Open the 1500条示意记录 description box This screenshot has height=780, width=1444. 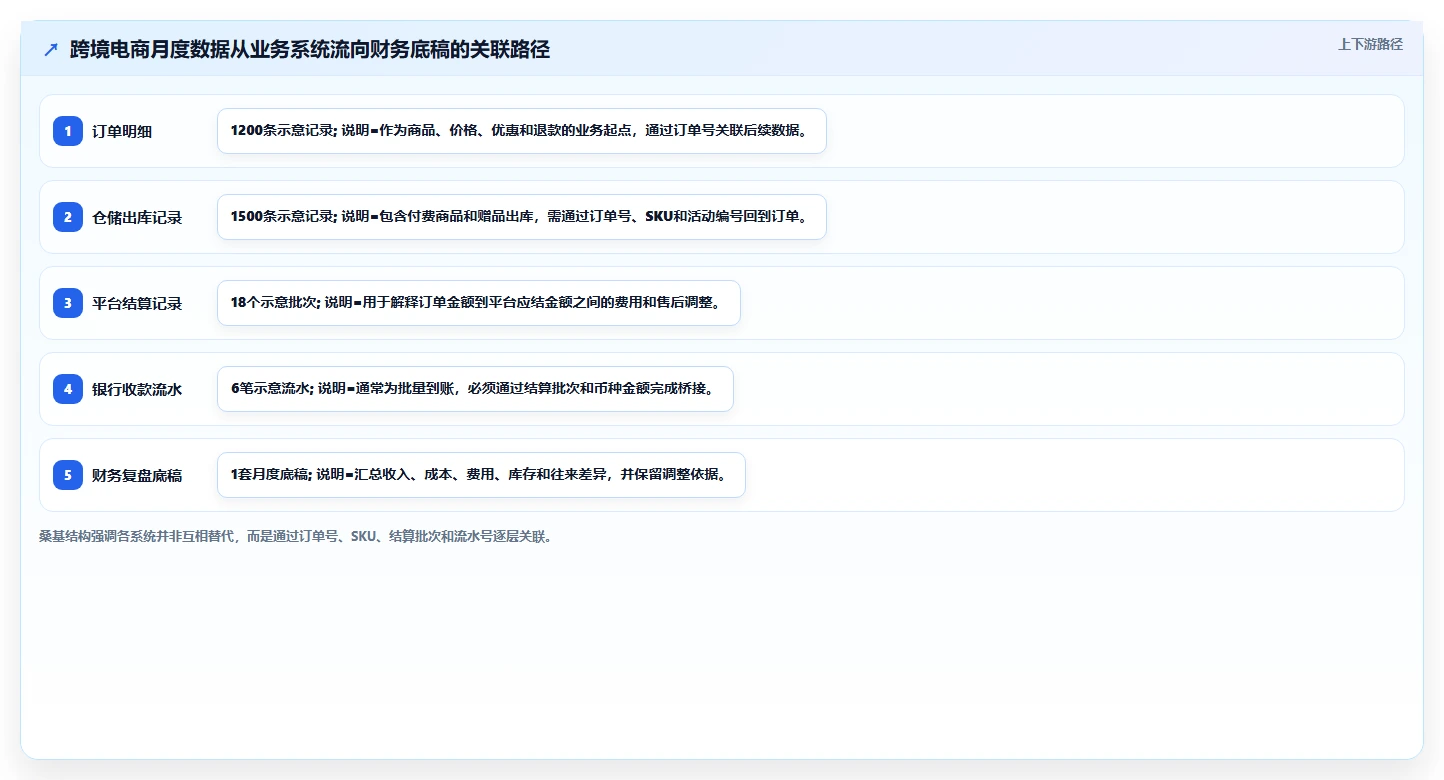[x=522, y=217]
